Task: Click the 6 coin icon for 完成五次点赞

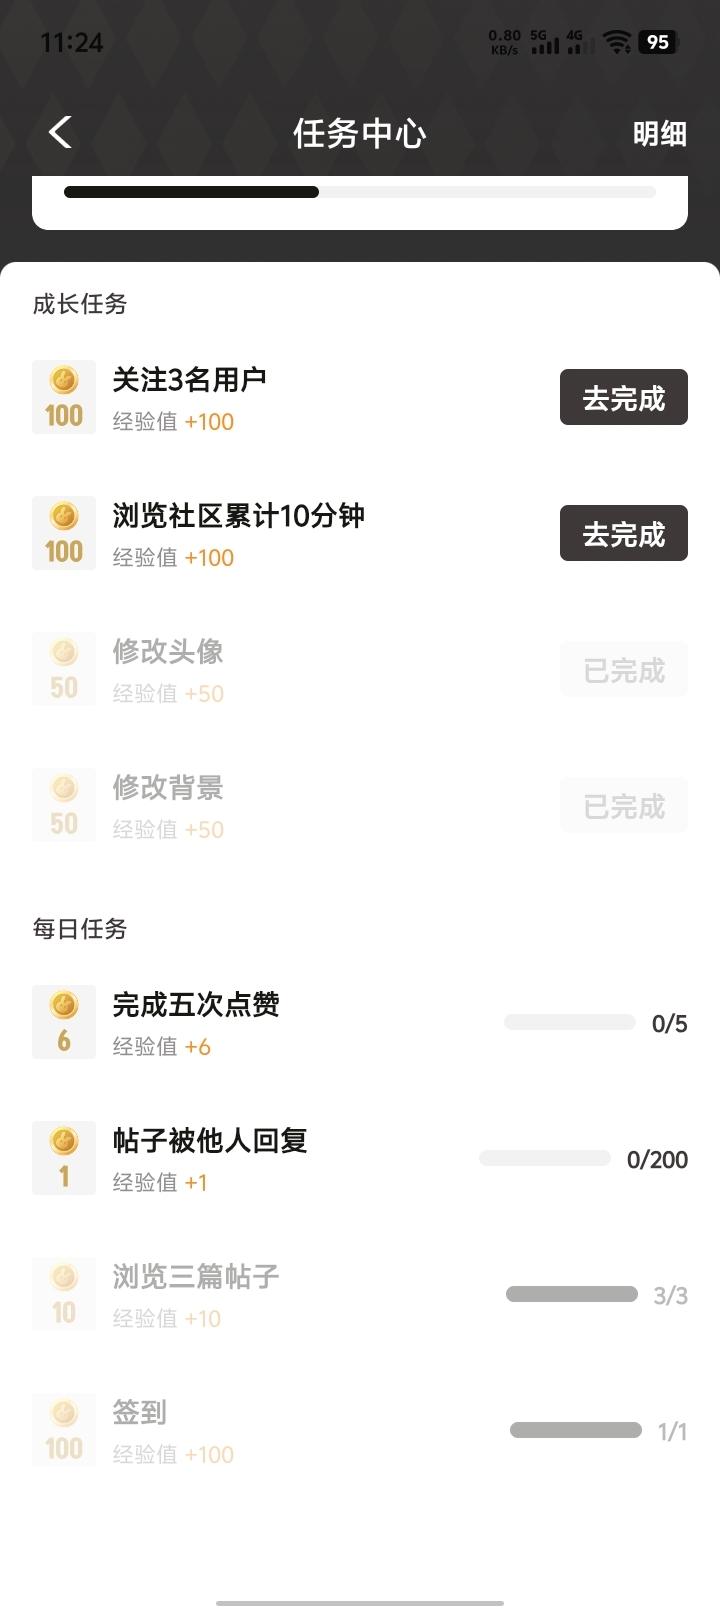Action: coord(64,1022)
